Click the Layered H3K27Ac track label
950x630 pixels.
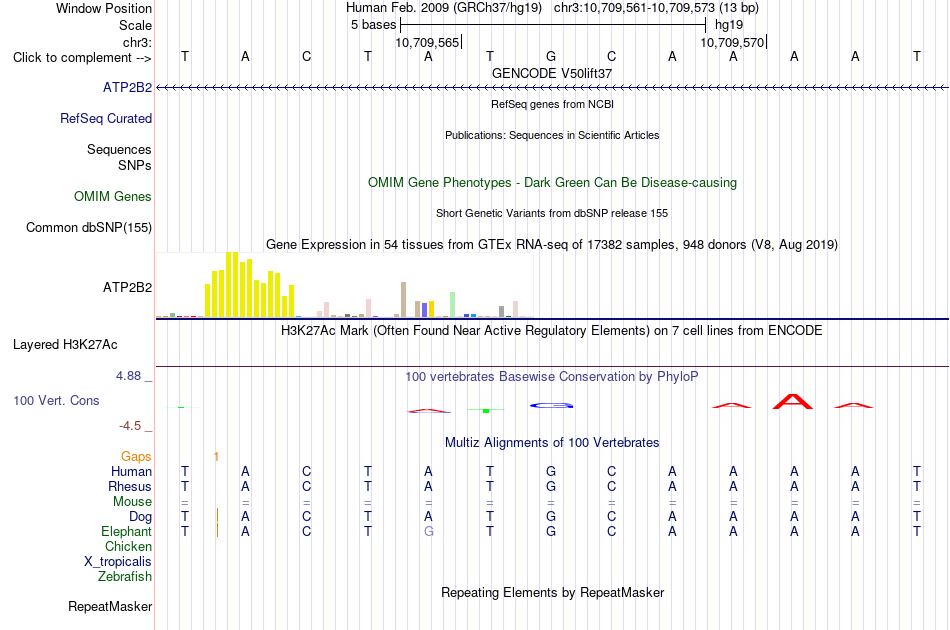point(65,344)
